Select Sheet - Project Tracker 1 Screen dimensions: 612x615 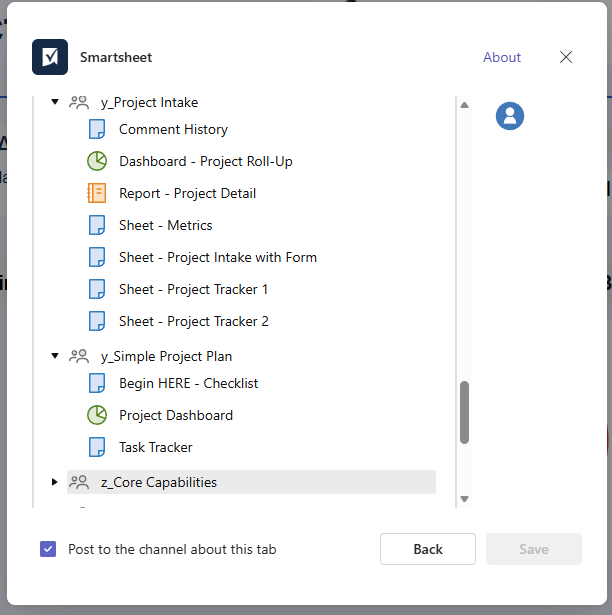(x=193, y=289)
